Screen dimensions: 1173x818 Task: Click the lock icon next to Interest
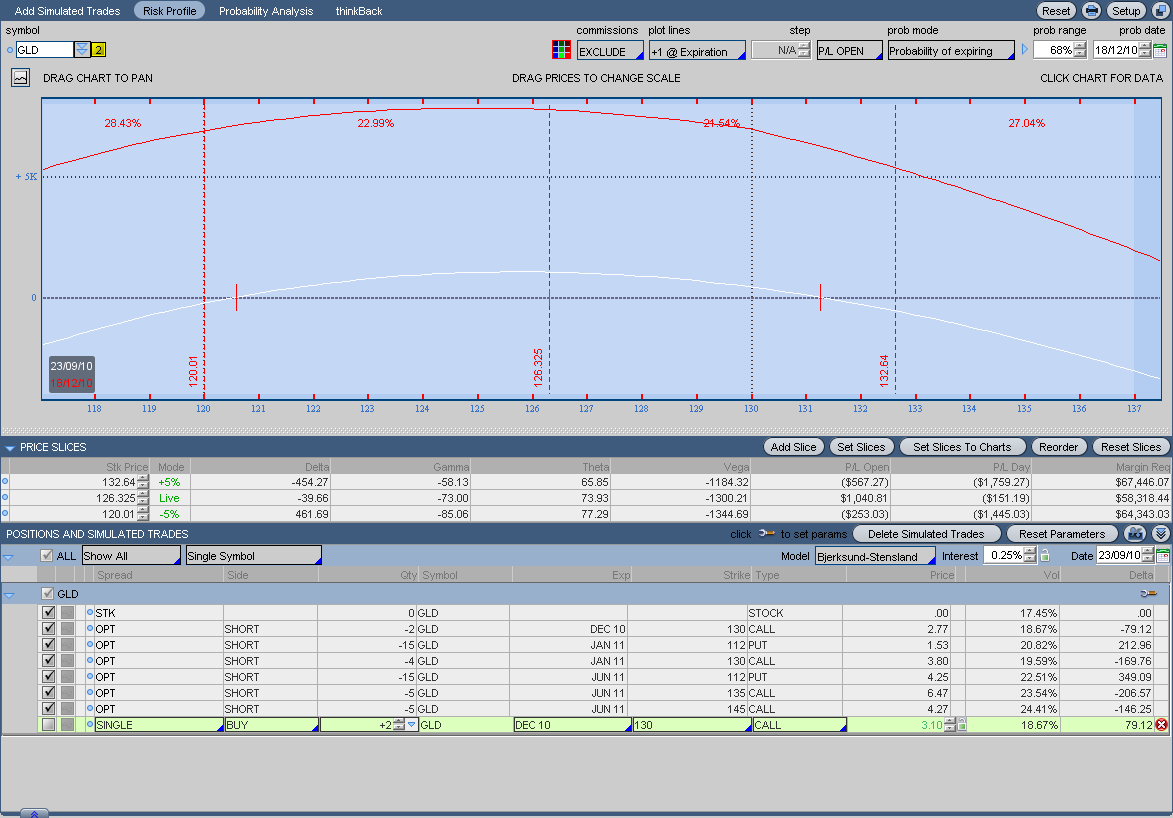(1045, 556)
